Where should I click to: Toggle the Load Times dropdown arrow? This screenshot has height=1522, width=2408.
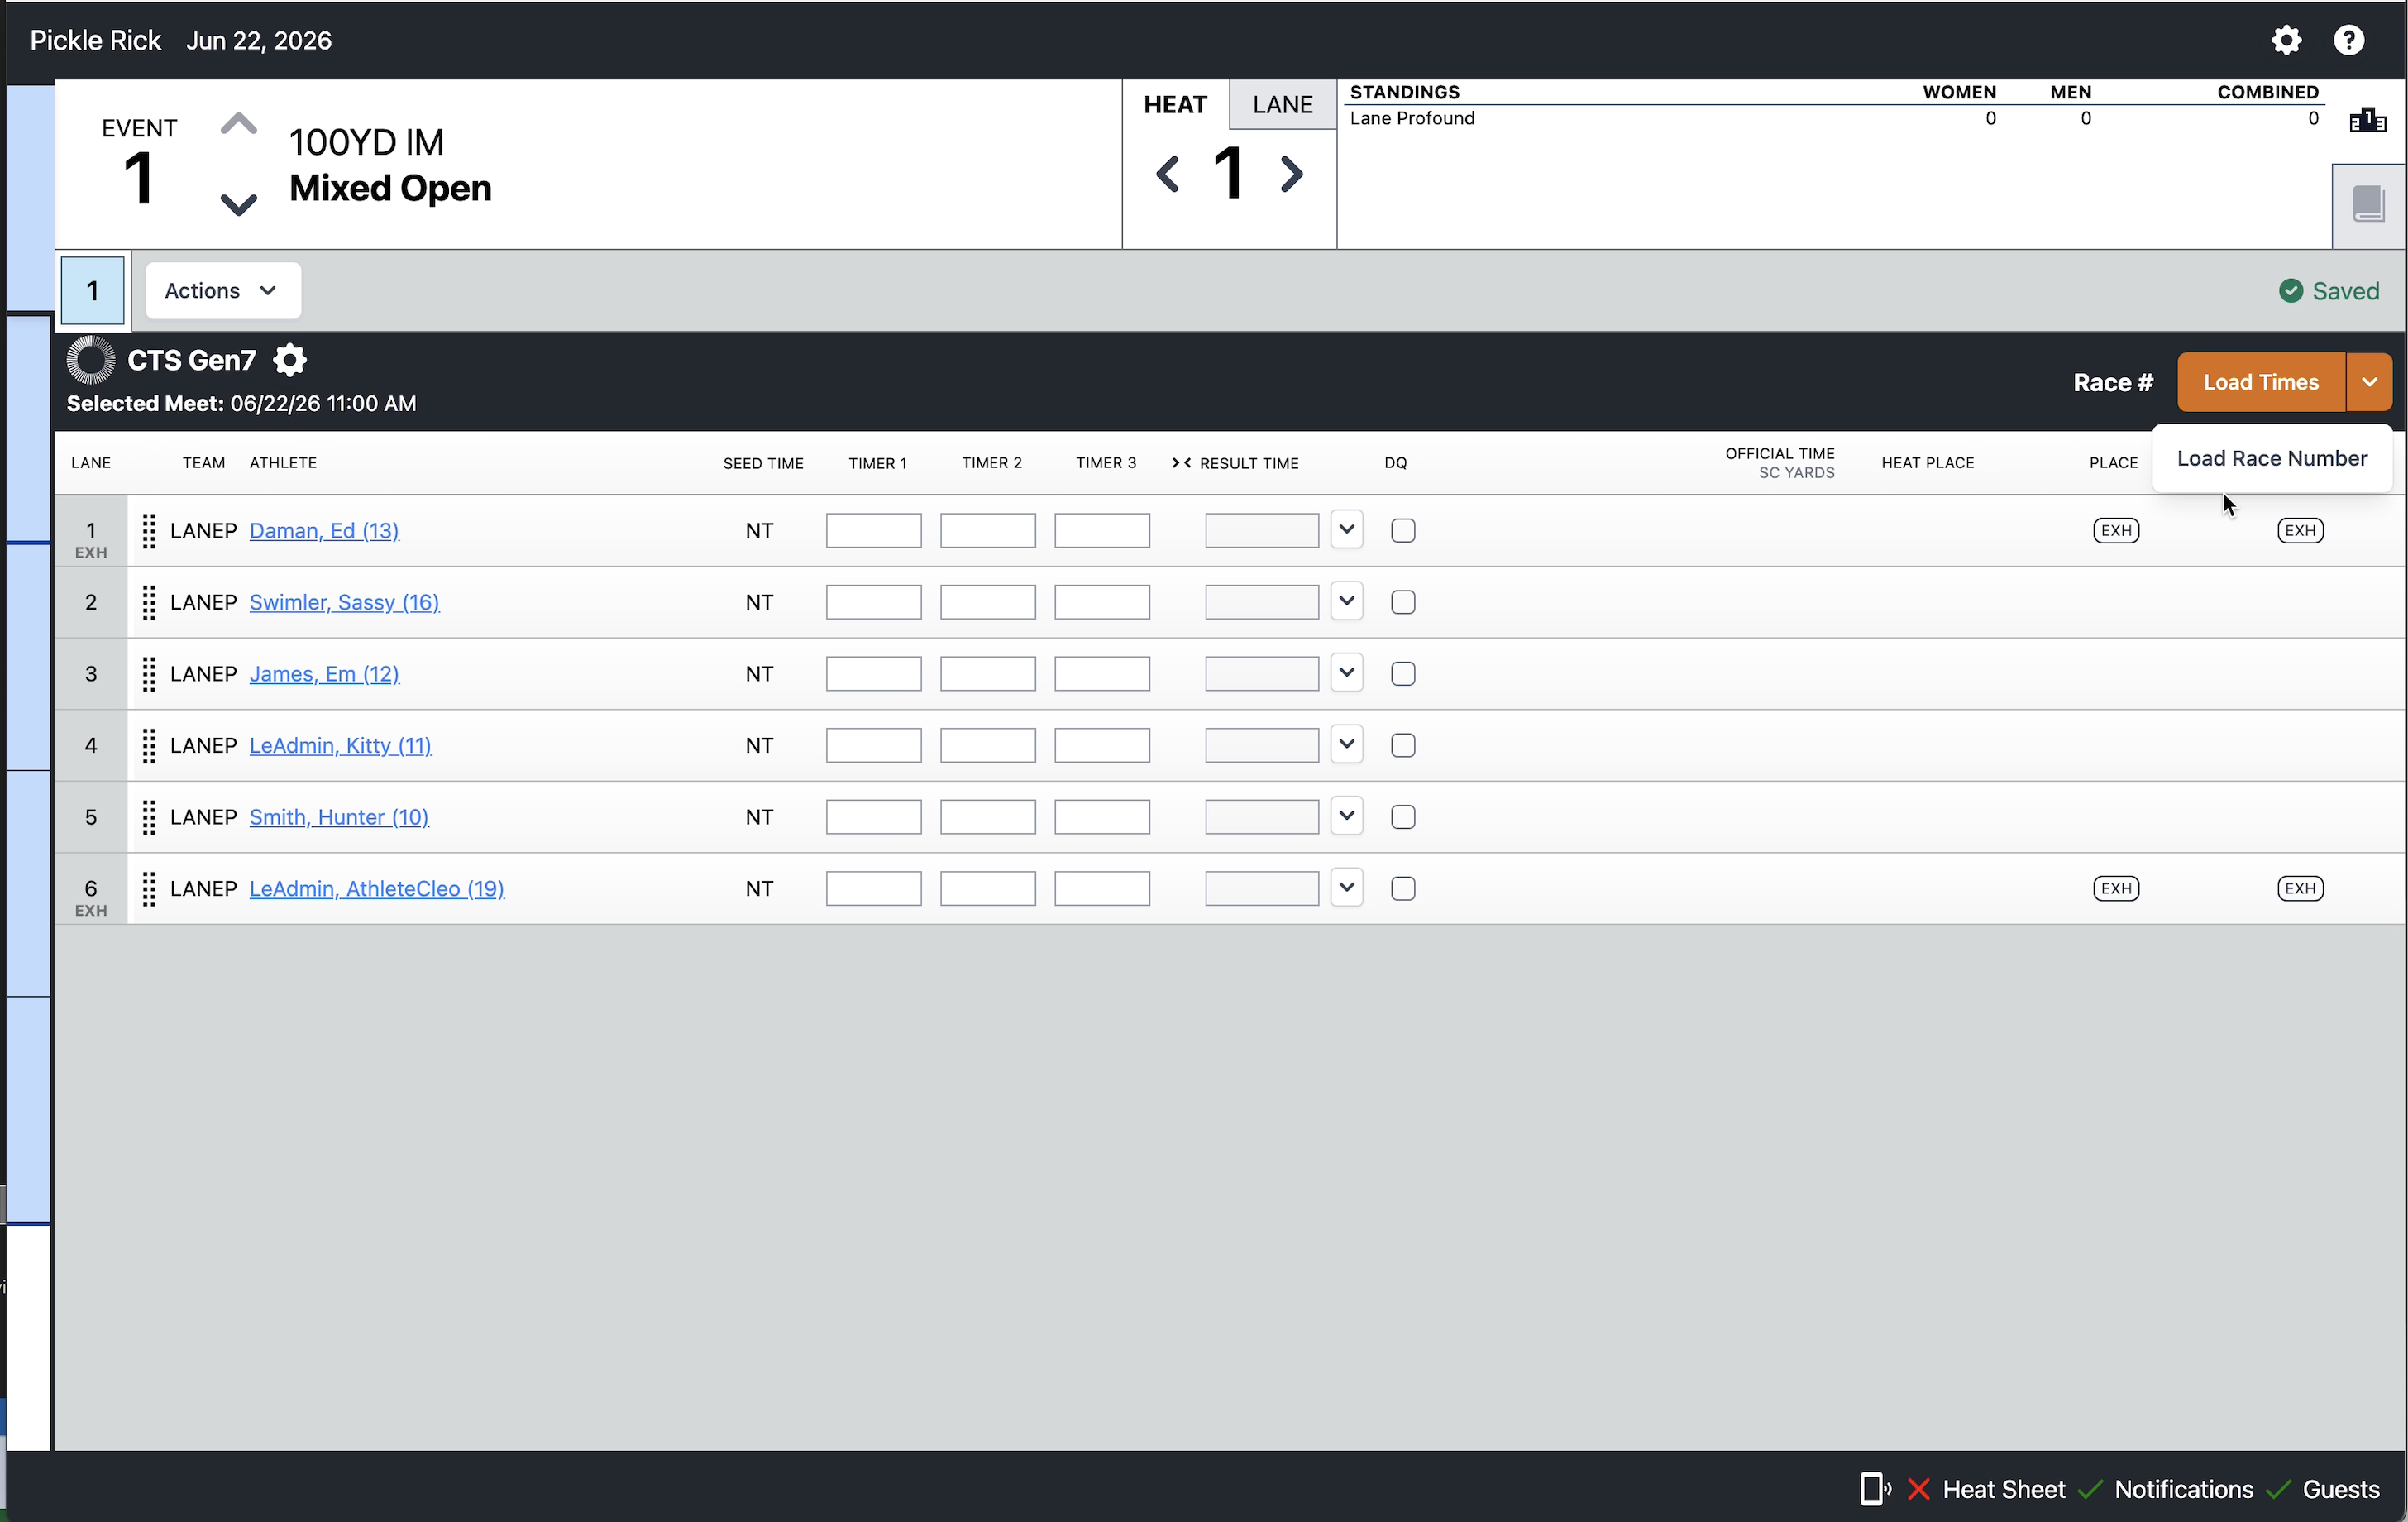[2369, 382]
